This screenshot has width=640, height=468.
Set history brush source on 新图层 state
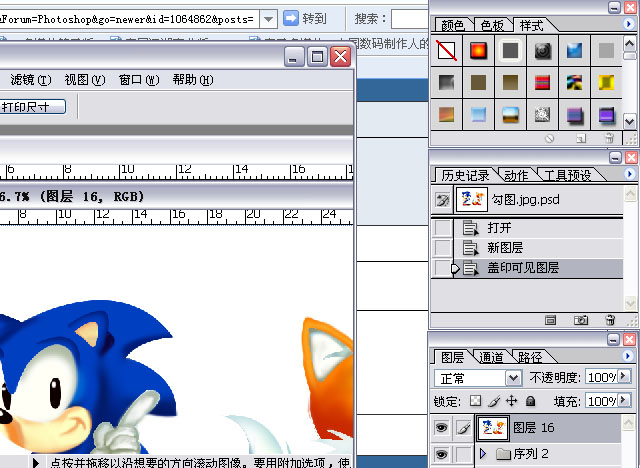point(442,248)
